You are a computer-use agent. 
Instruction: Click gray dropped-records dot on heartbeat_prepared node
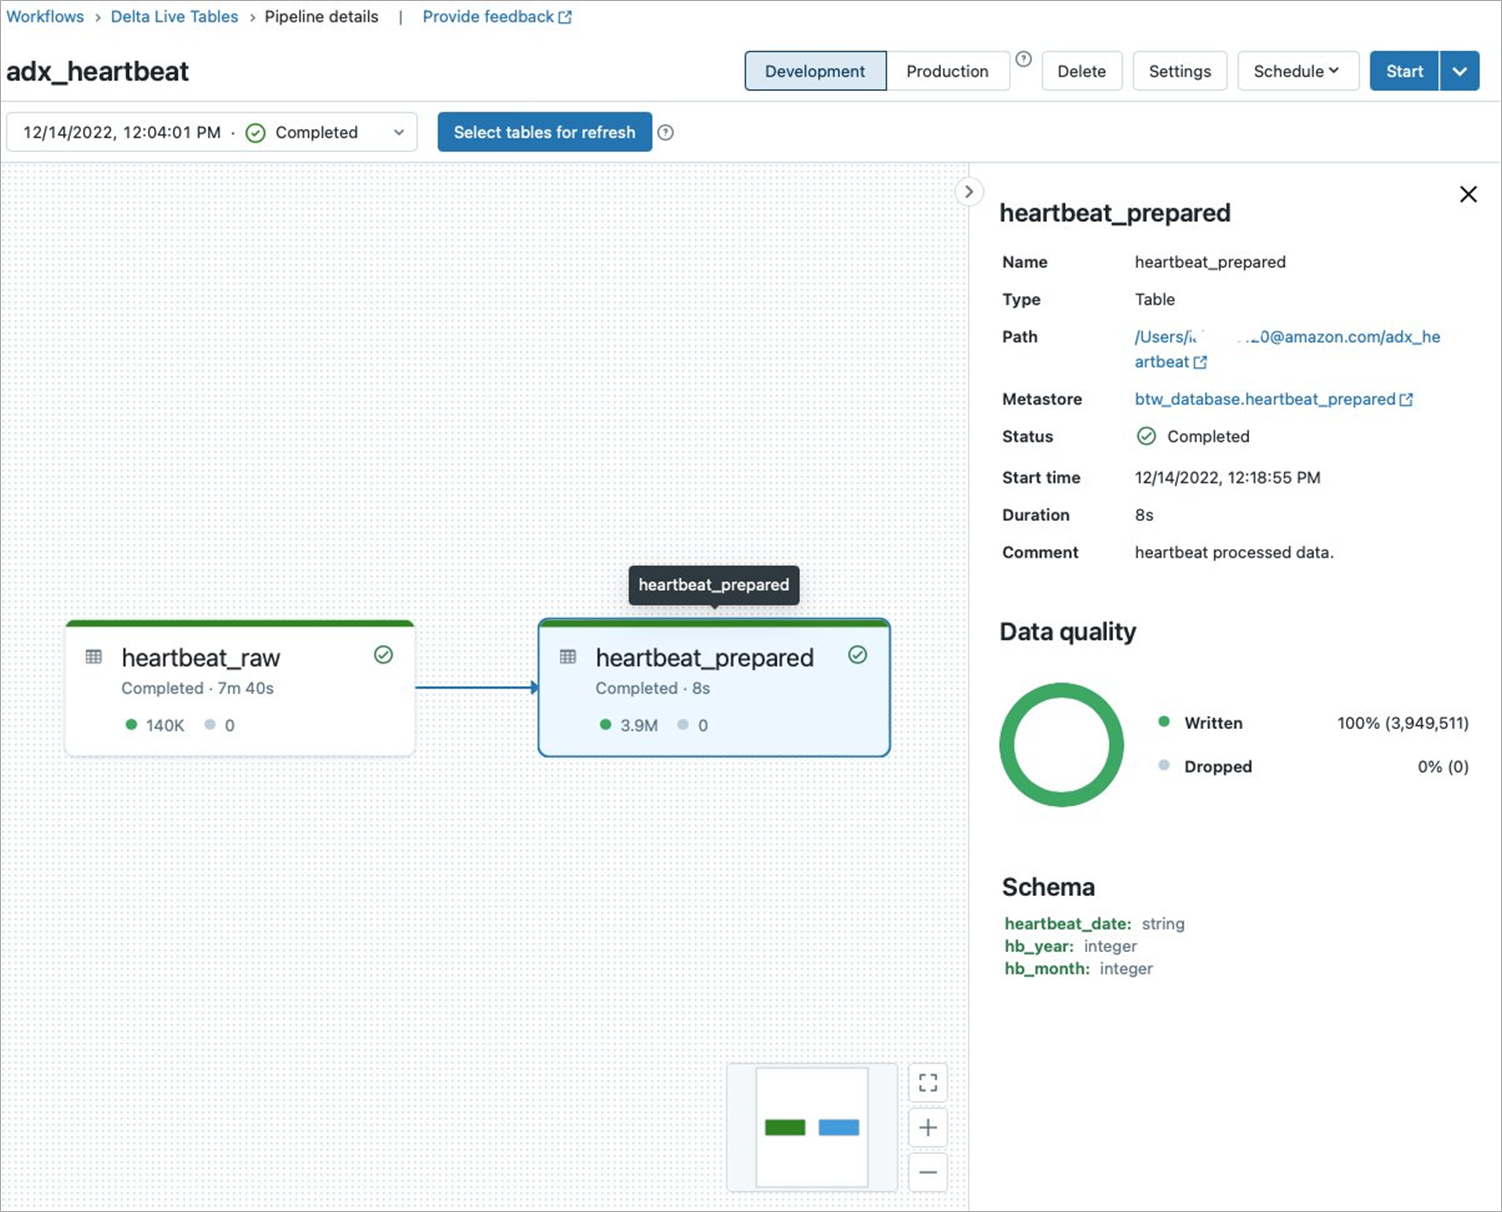pyautogui.click(x=683, y=725)
